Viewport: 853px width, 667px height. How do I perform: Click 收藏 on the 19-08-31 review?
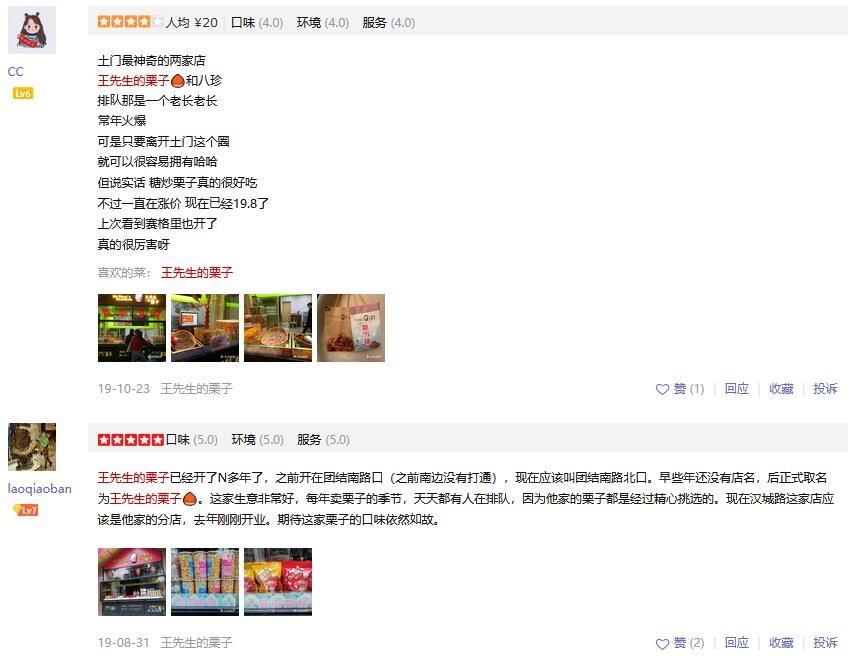click(781, 643)
